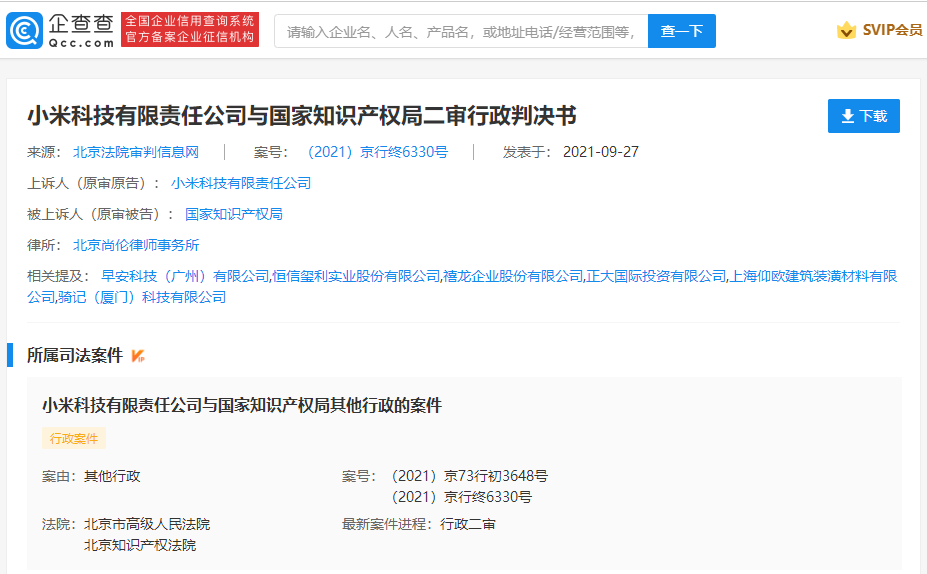Click the SVIP crown icon
This screenshot has width=927, height=574.
coord(846,30)
